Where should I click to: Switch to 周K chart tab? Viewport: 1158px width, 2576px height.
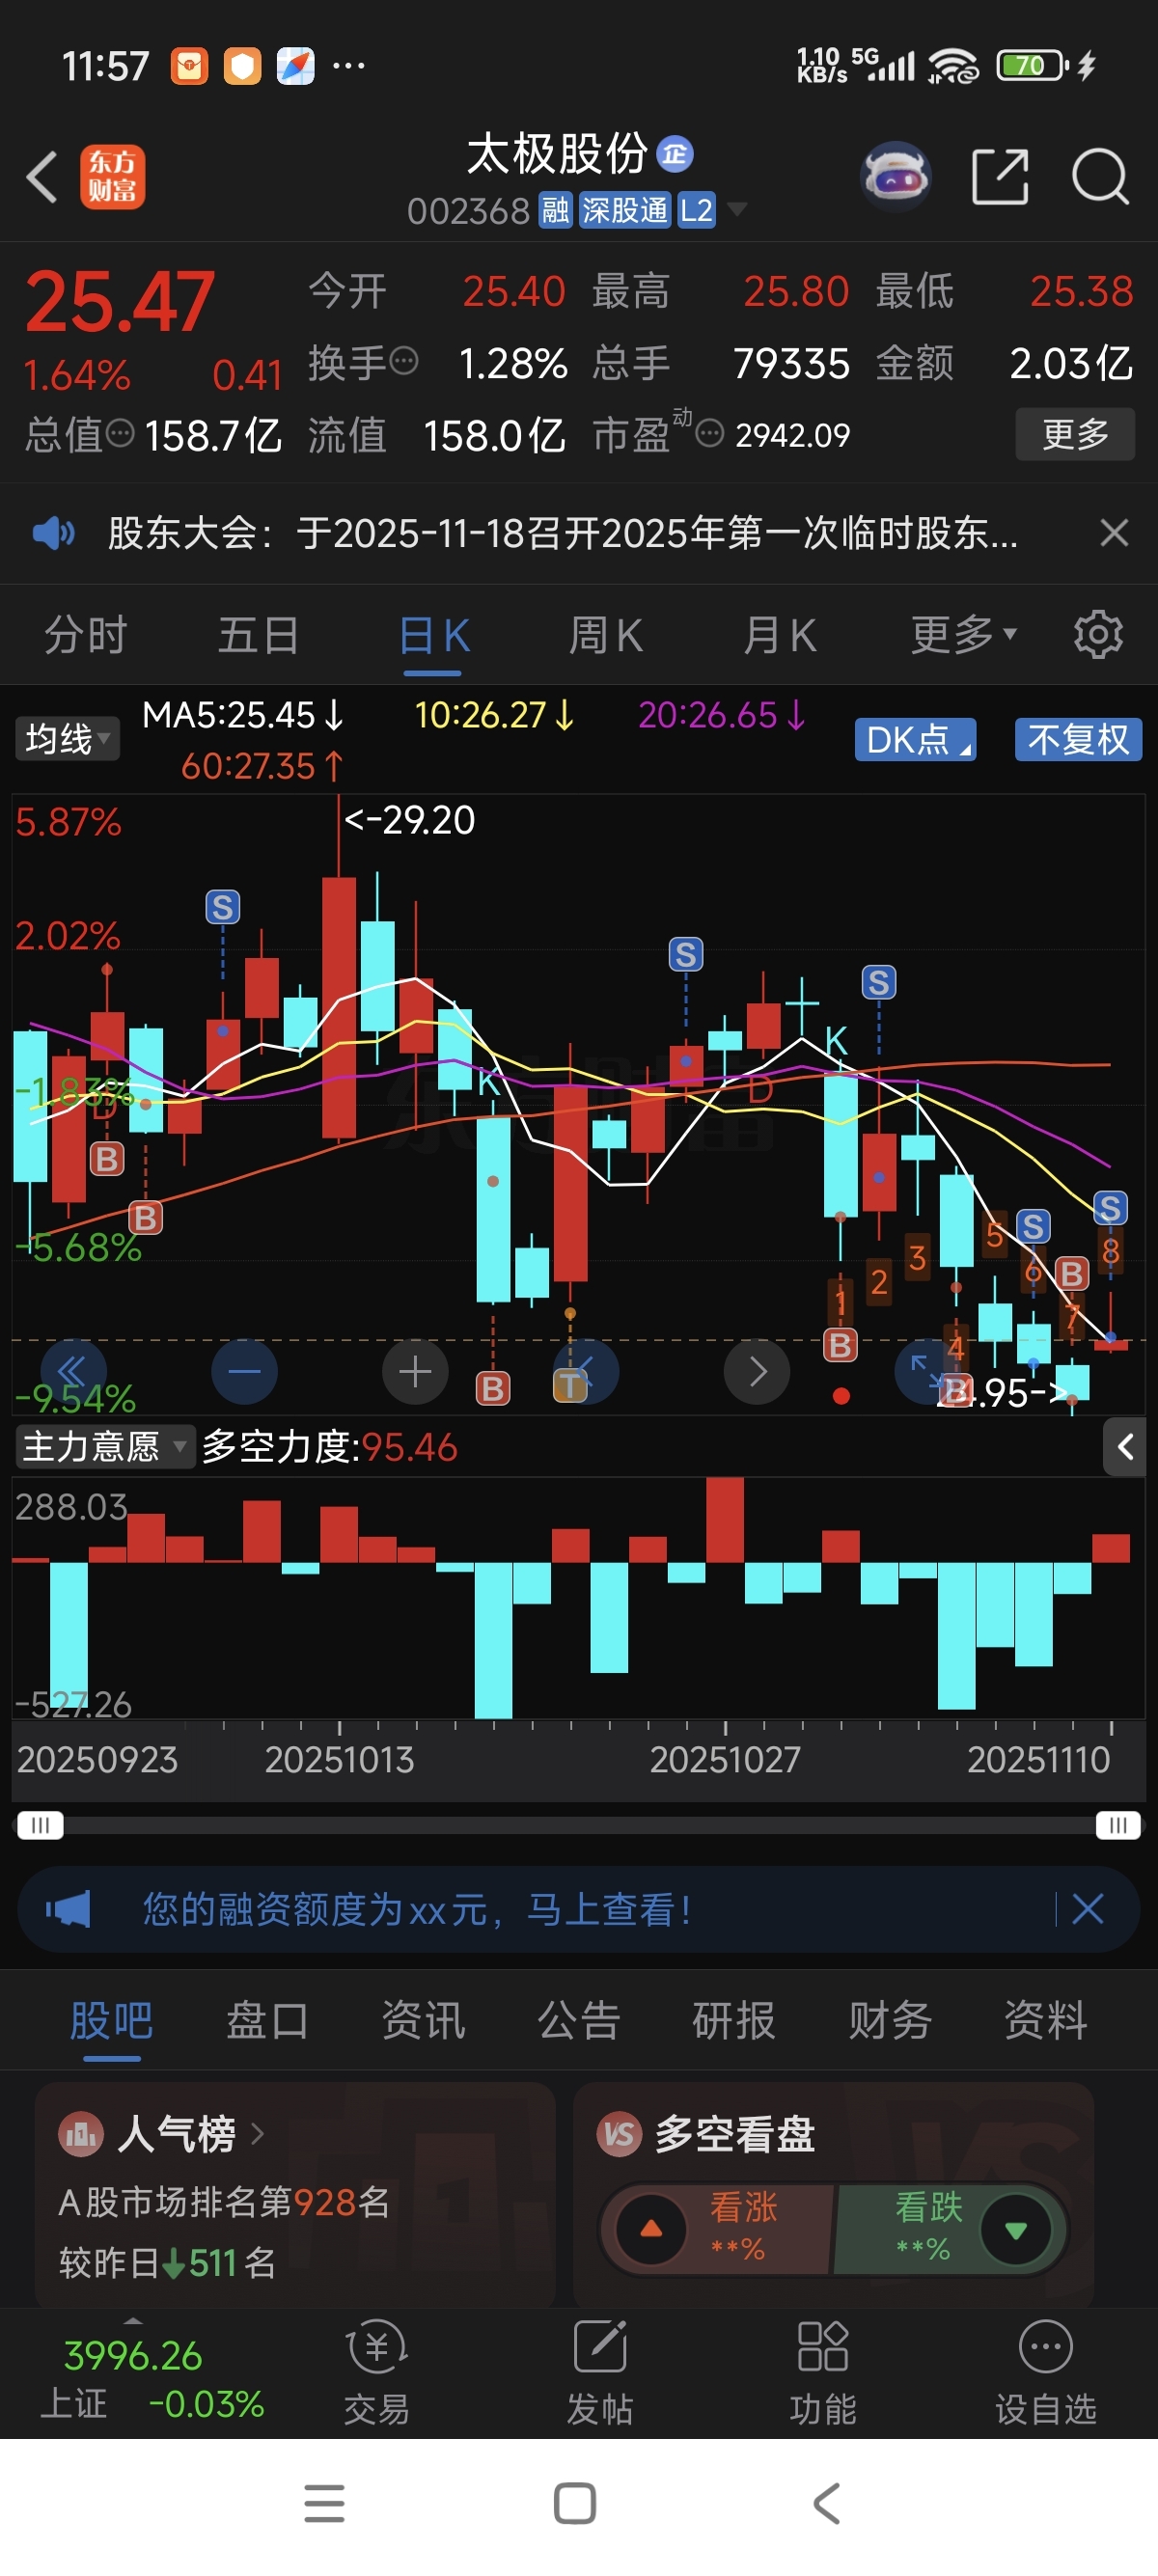pyautogui.click(x=606, y=635)
